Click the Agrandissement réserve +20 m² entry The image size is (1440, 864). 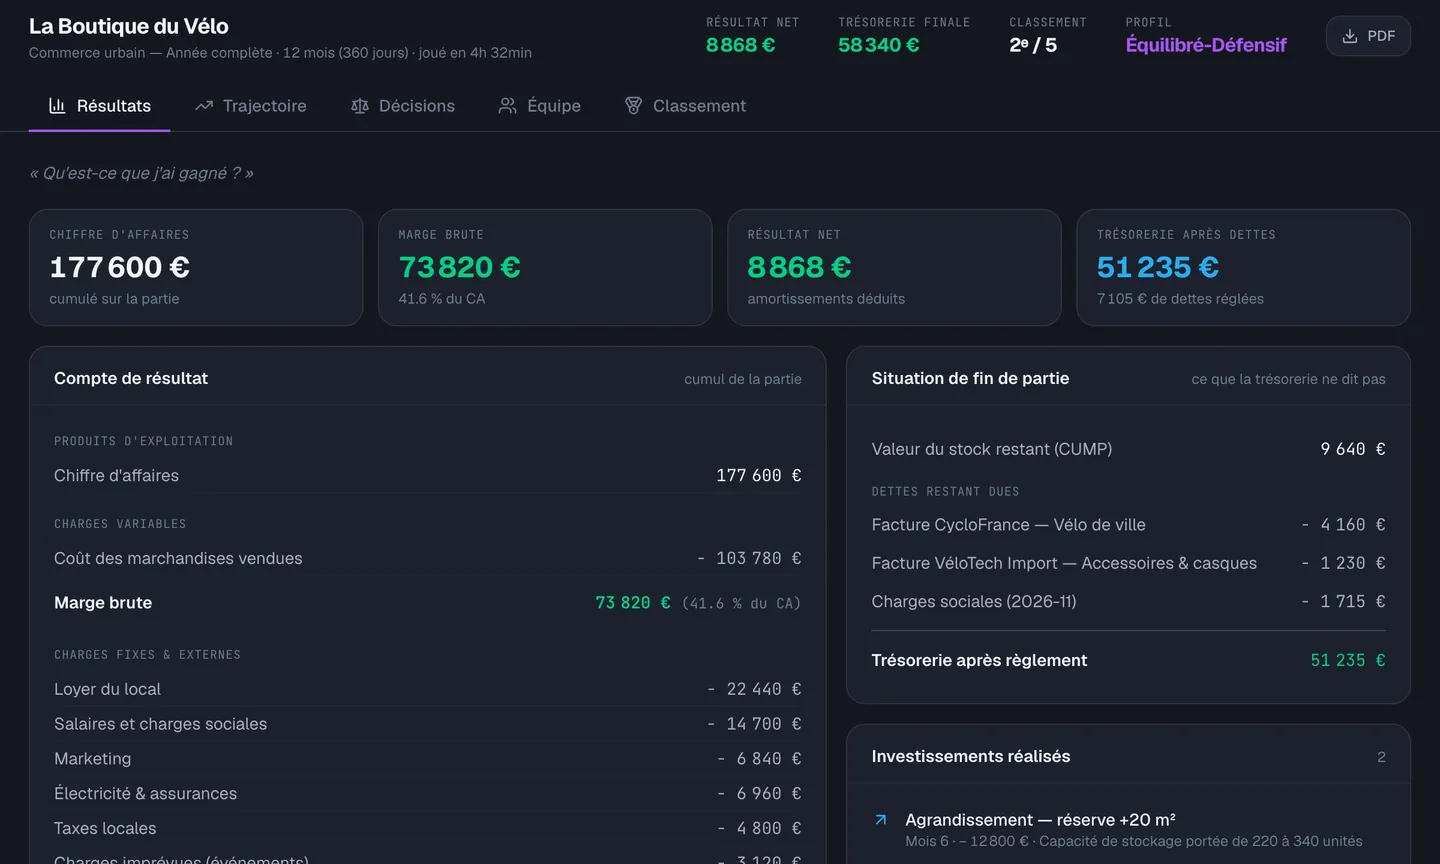coord(1128,829)
